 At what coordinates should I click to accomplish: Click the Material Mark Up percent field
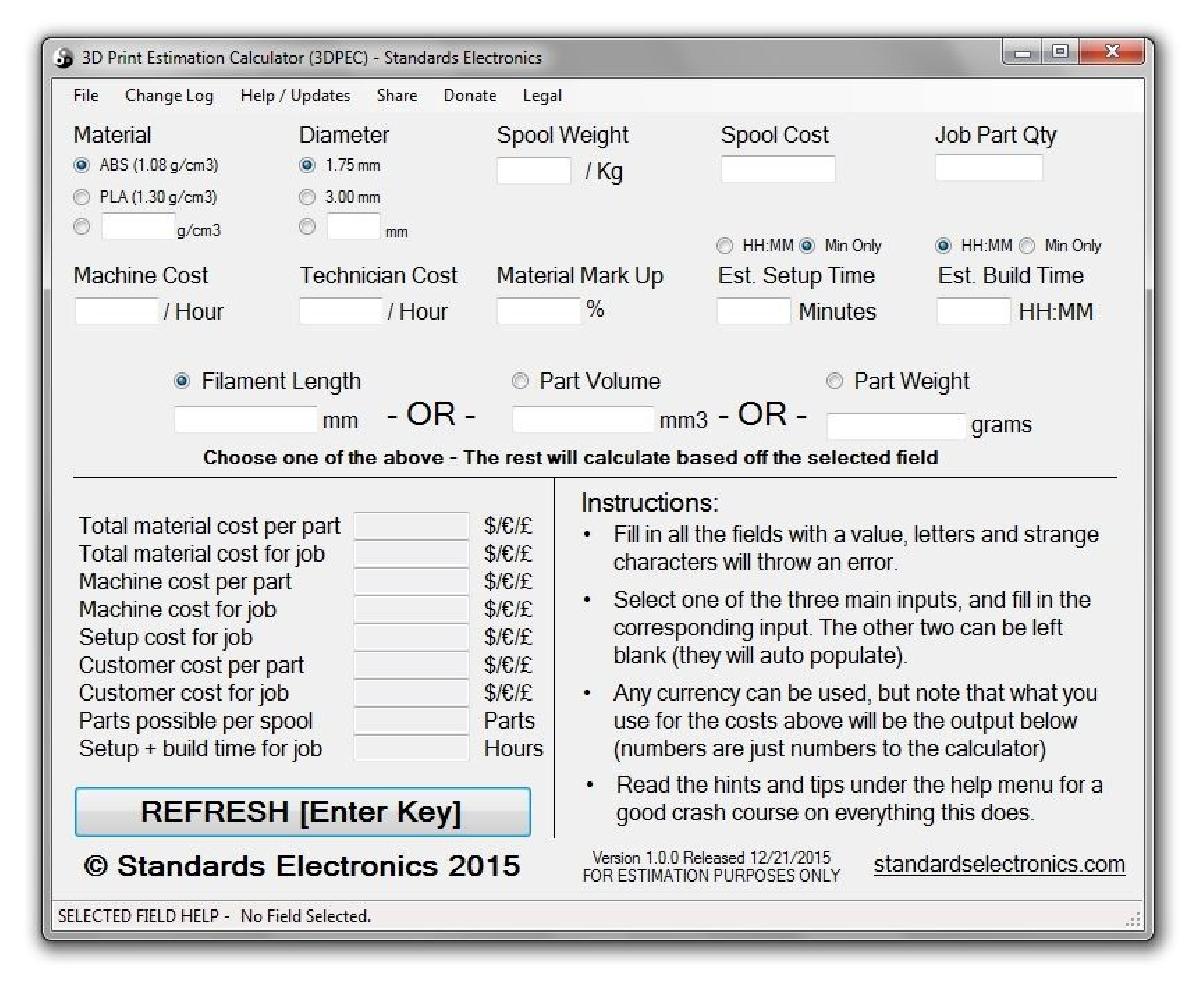538,311
